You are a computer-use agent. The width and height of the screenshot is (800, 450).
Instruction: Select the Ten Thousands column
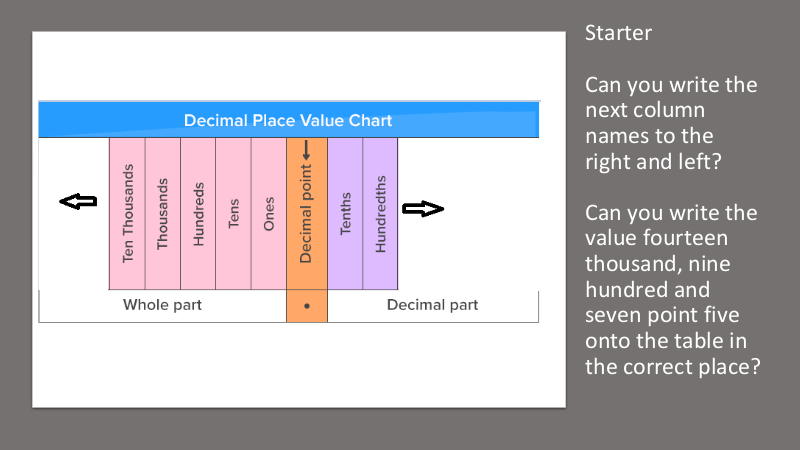[x=127, y=214]
